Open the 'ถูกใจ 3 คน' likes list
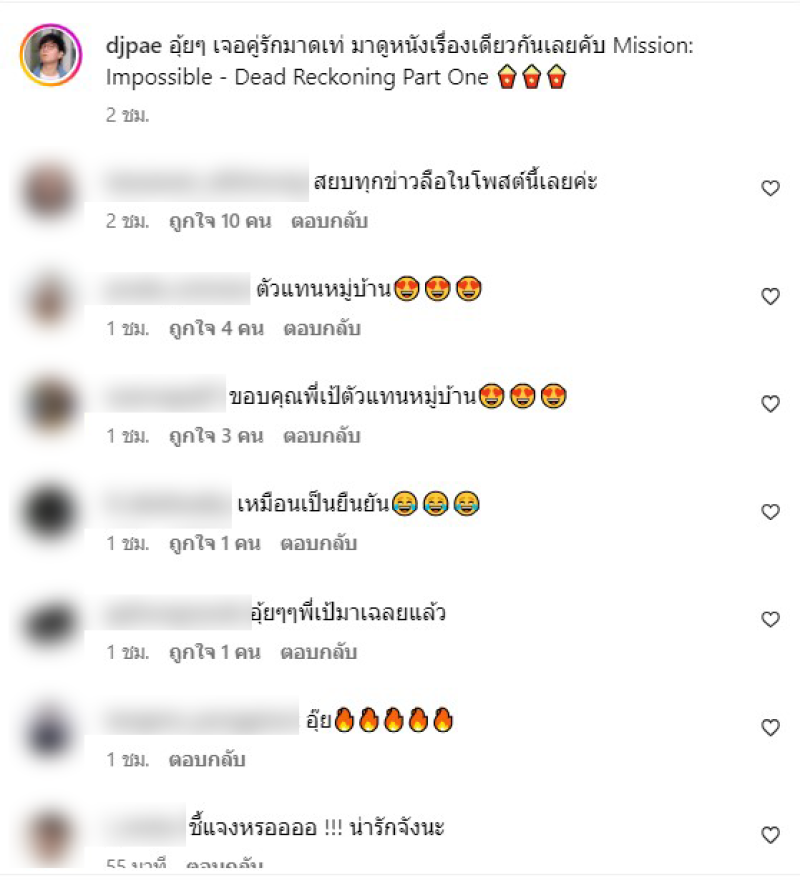 216,435
